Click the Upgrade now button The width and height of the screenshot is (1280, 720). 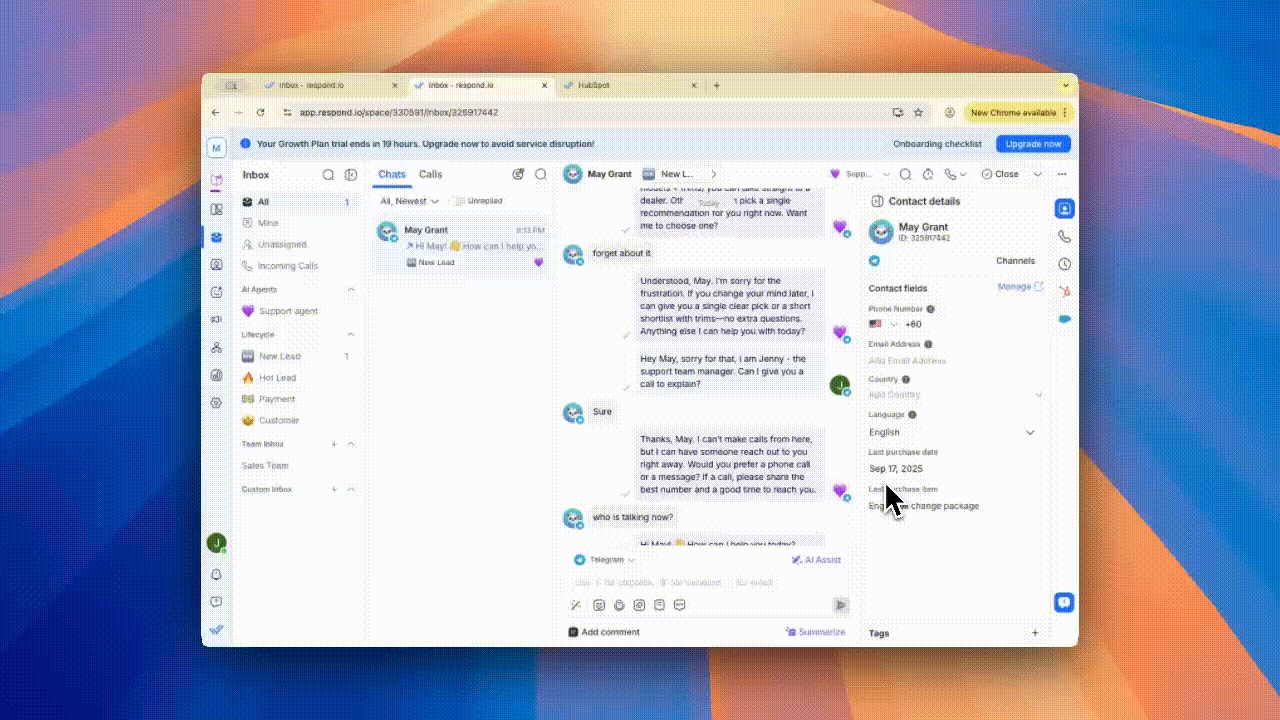point(1032,143)
